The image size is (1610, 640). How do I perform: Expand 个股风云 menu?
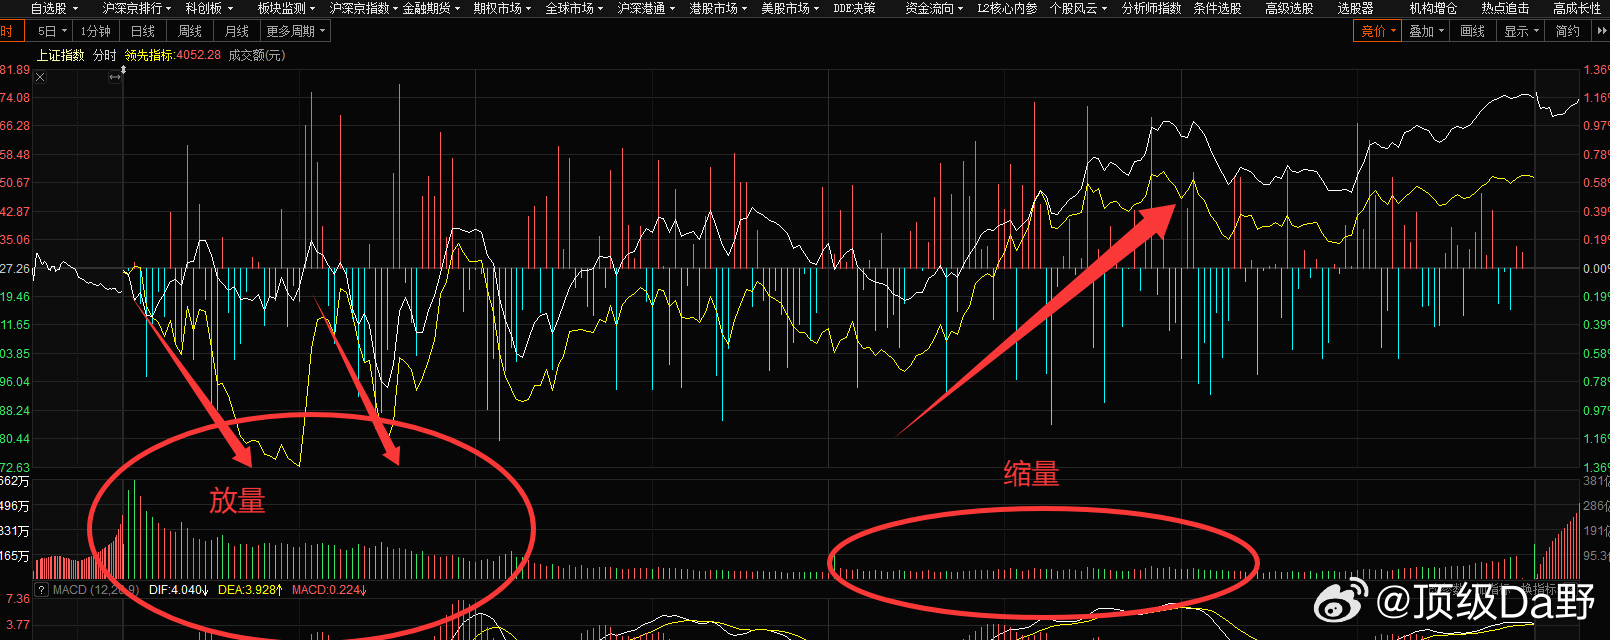(x=1079, y=8)
